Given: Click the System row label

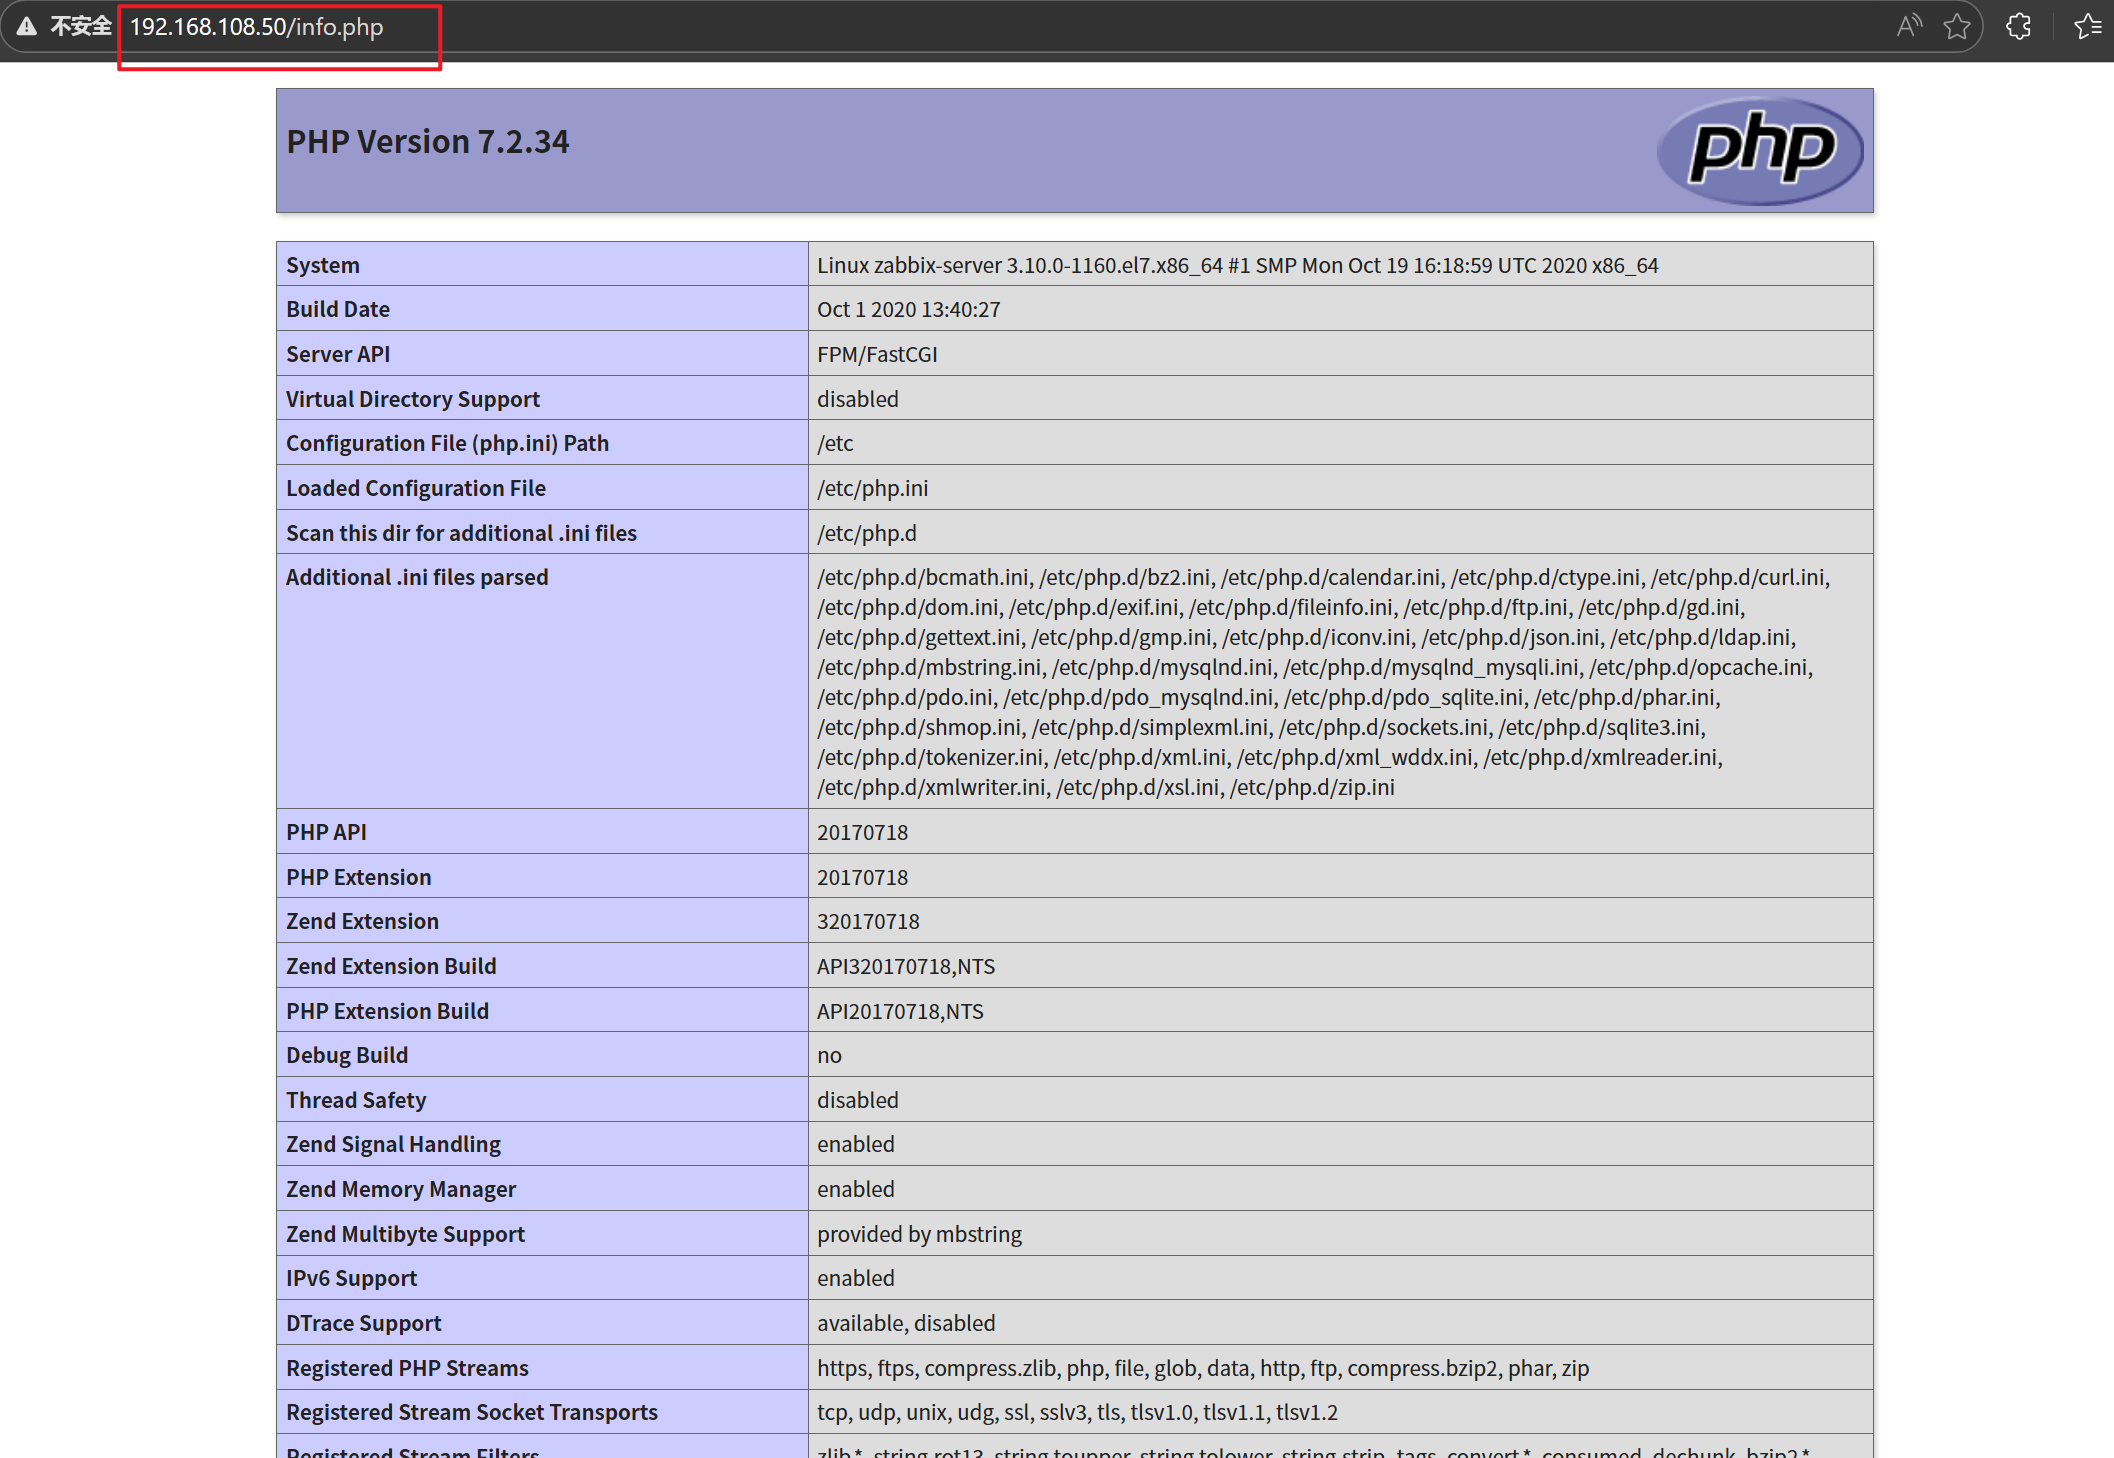Looking at the screenshot, I should click(323, 265).
